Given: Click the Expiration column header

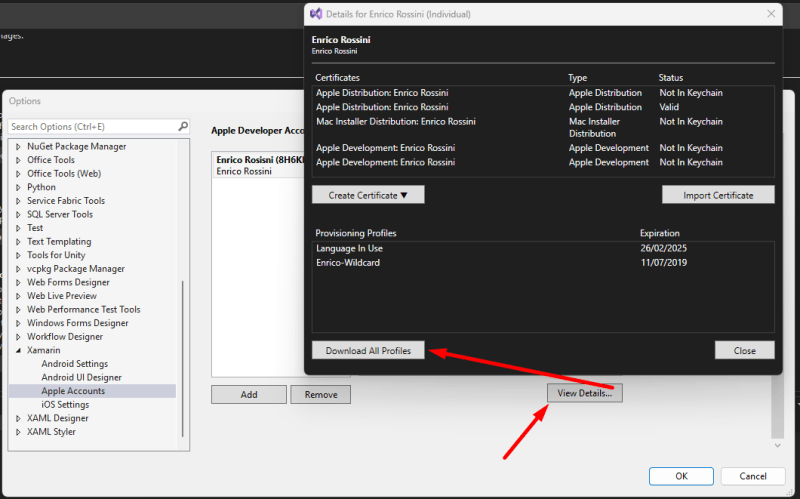Looking at the screenshot, I should coord(660,233).
